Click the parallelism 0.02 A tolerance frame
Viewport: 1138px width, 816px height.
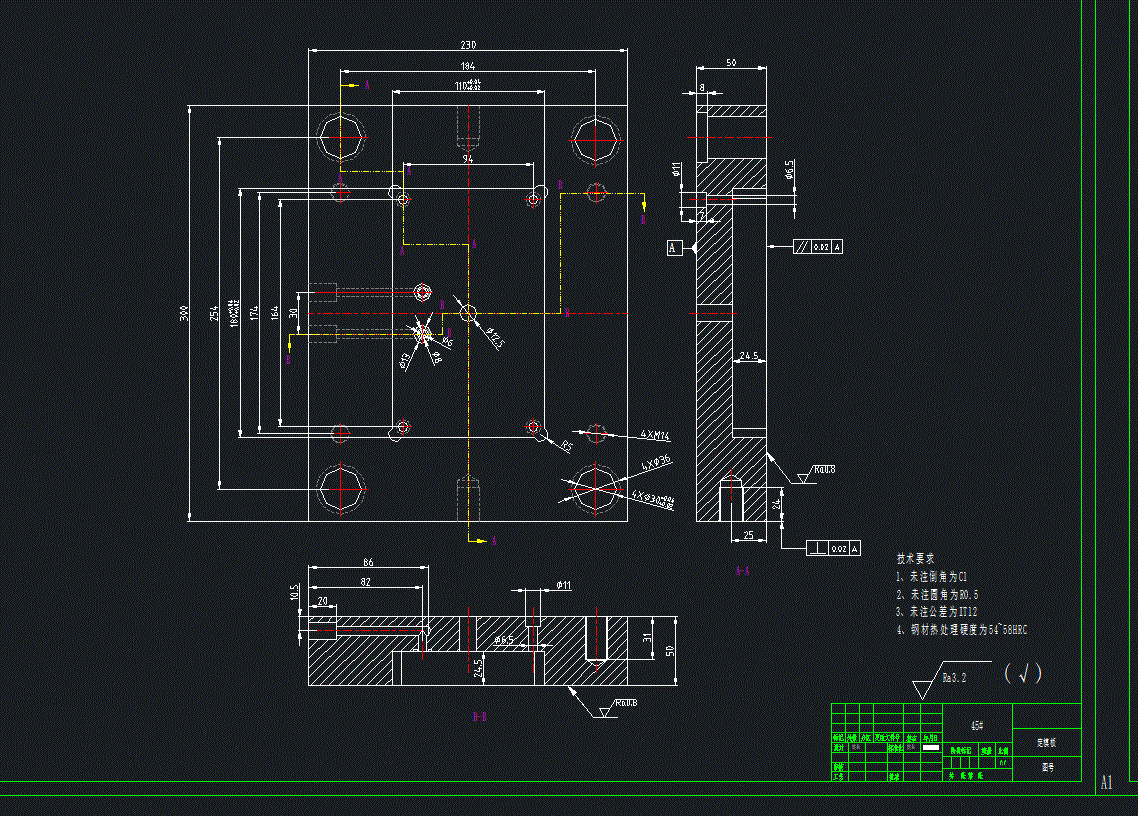click(818, 247)
